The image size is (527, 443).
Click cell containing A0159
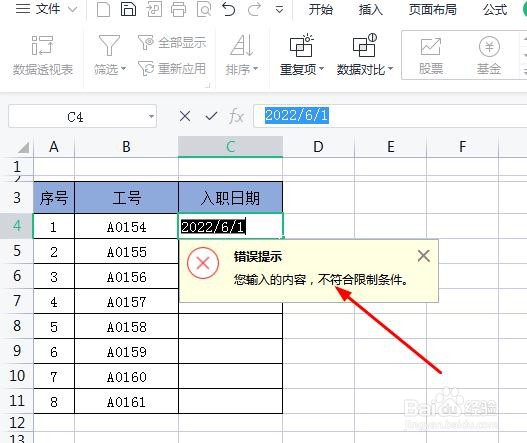pyautogui.click(x=126, y=351)
